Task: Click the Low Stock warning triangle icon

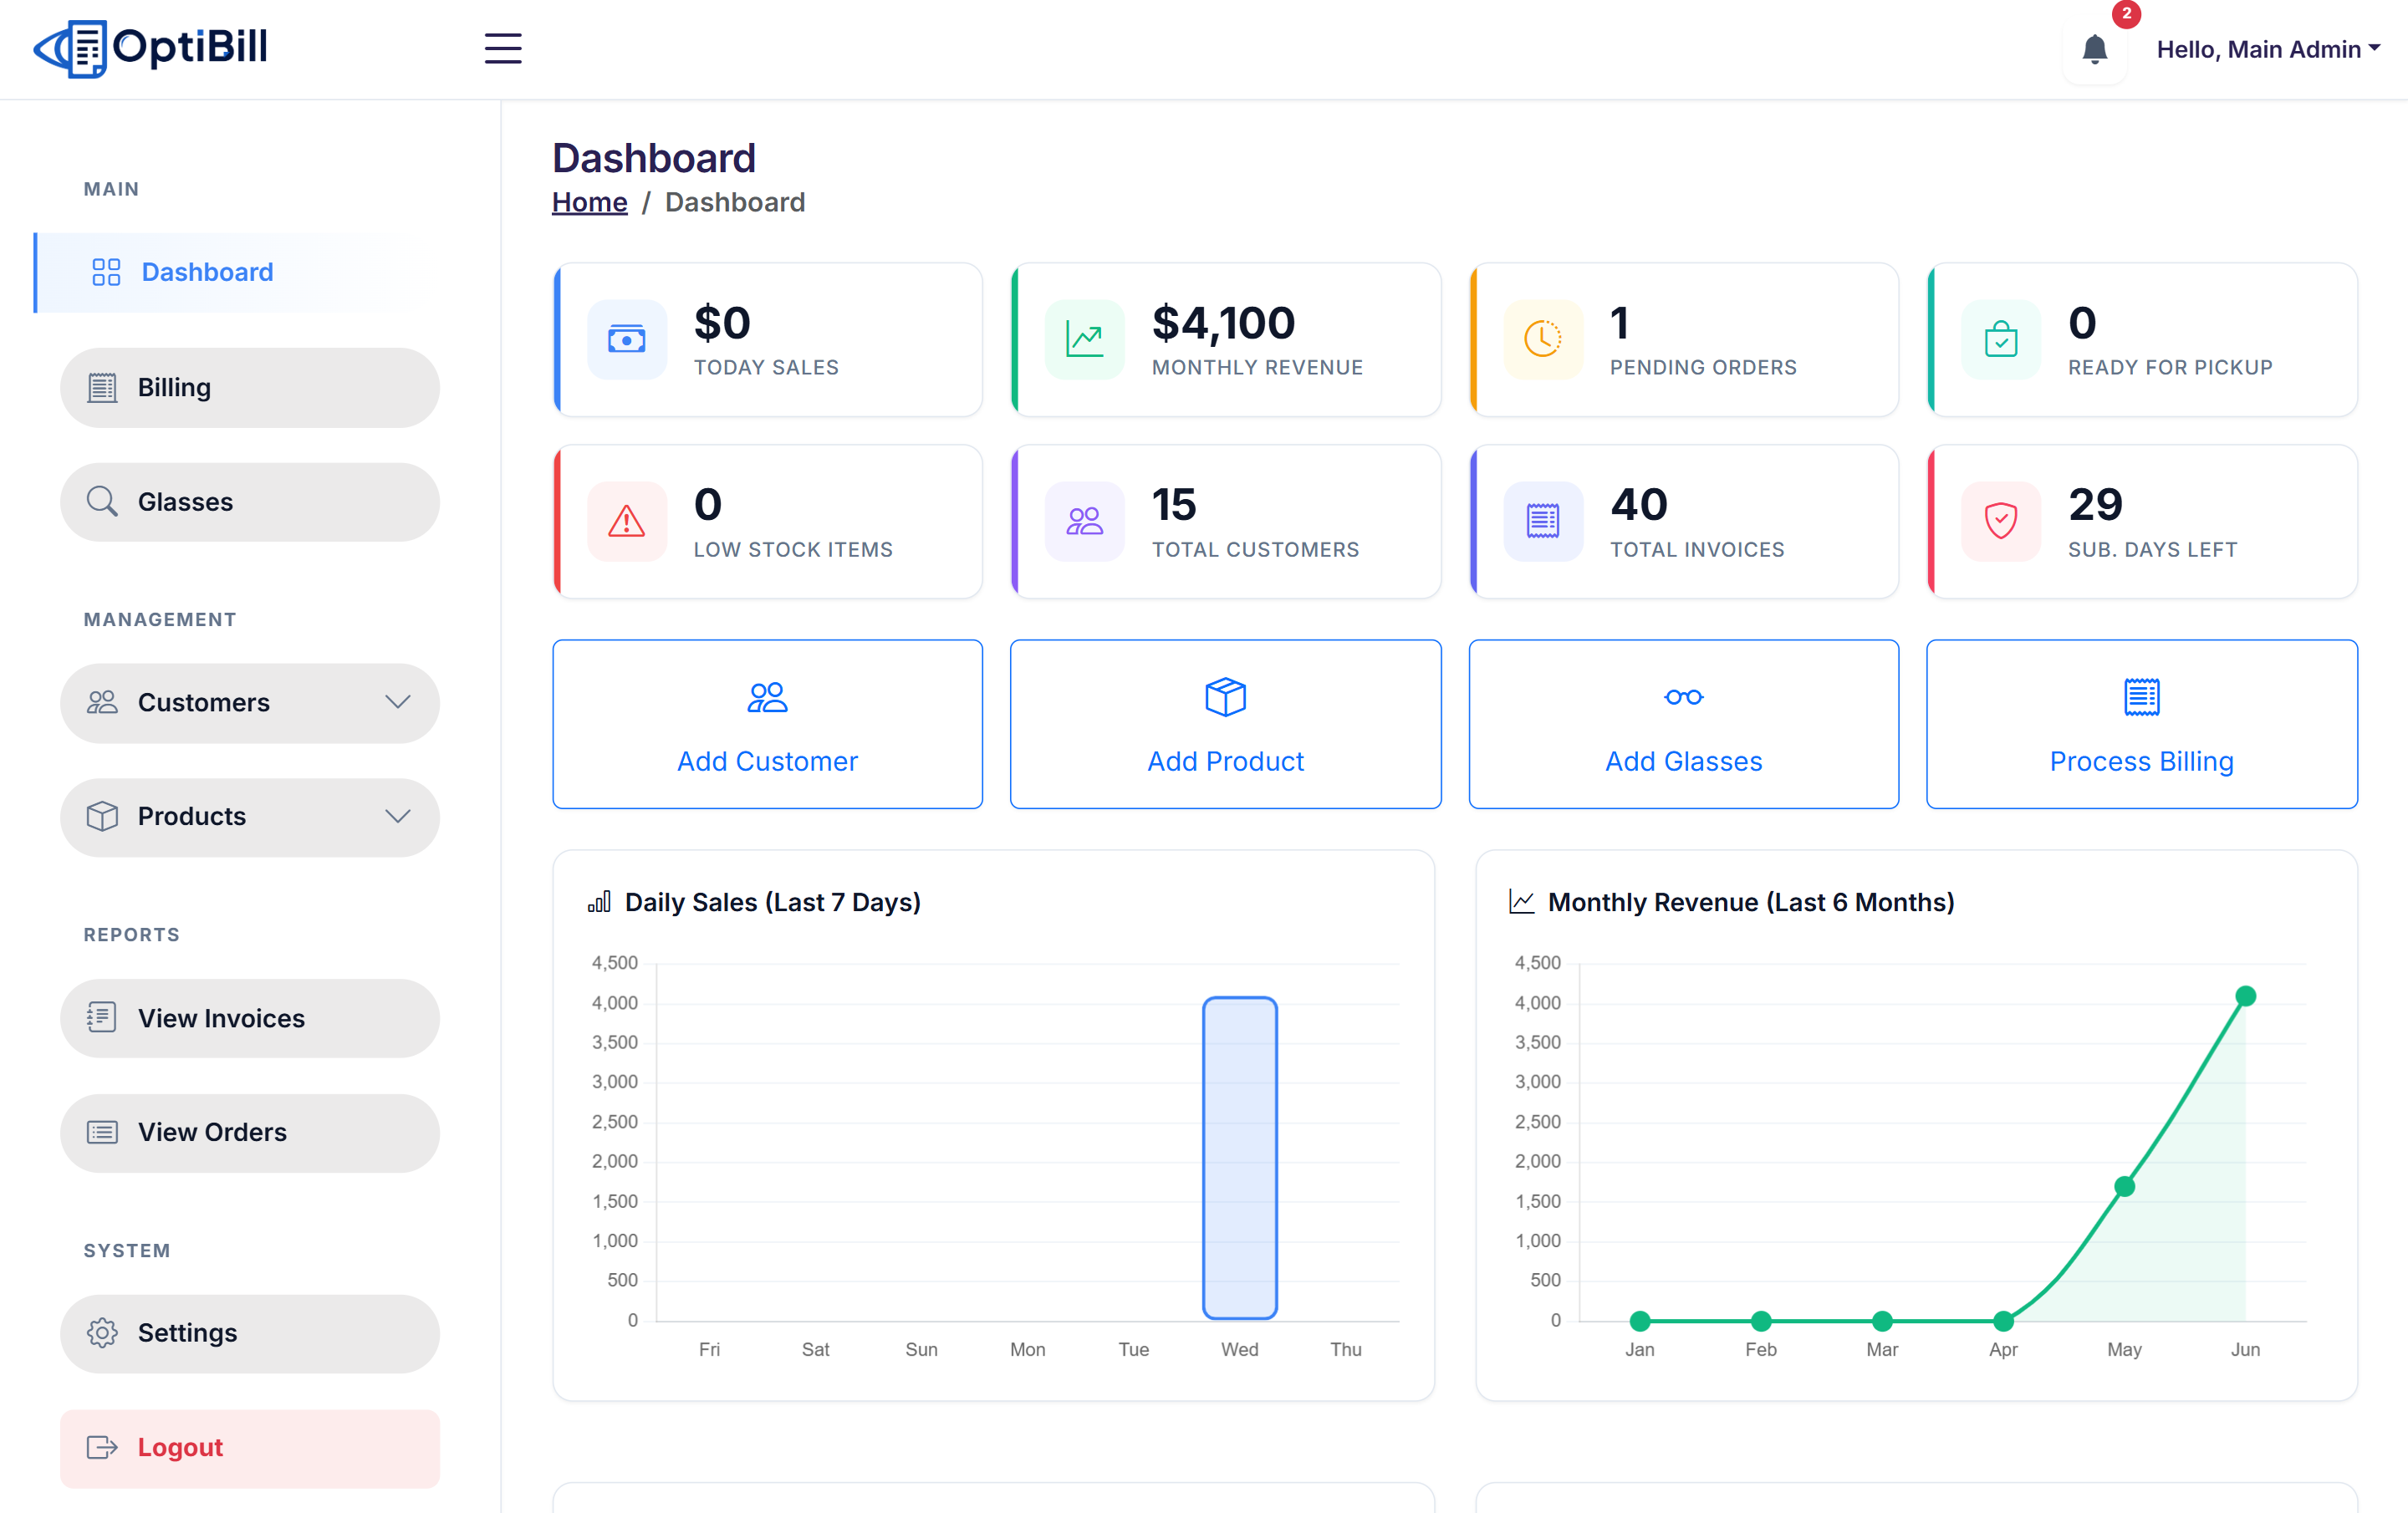Action: click(x=627, y=521)
